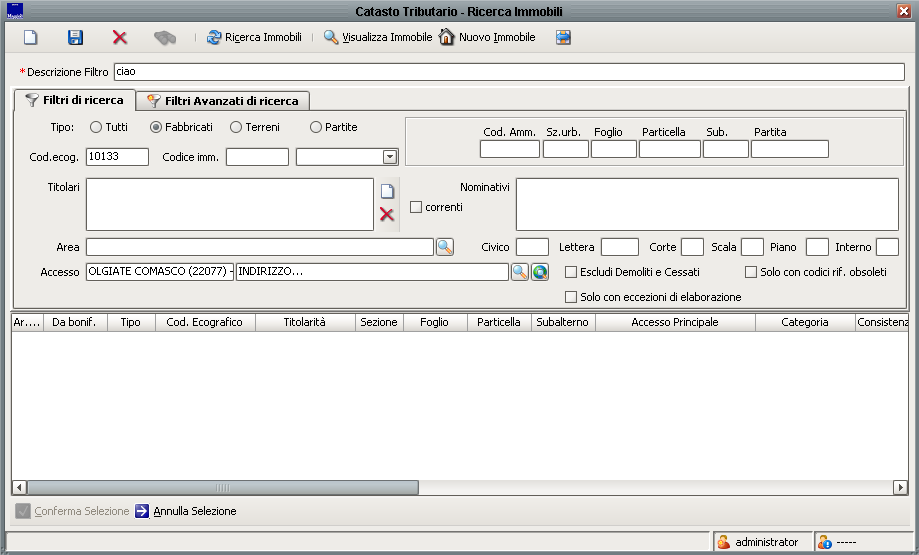Check Solo con eccezioni di elaborazione
This screenshot has width=919, height=555.
571,297
